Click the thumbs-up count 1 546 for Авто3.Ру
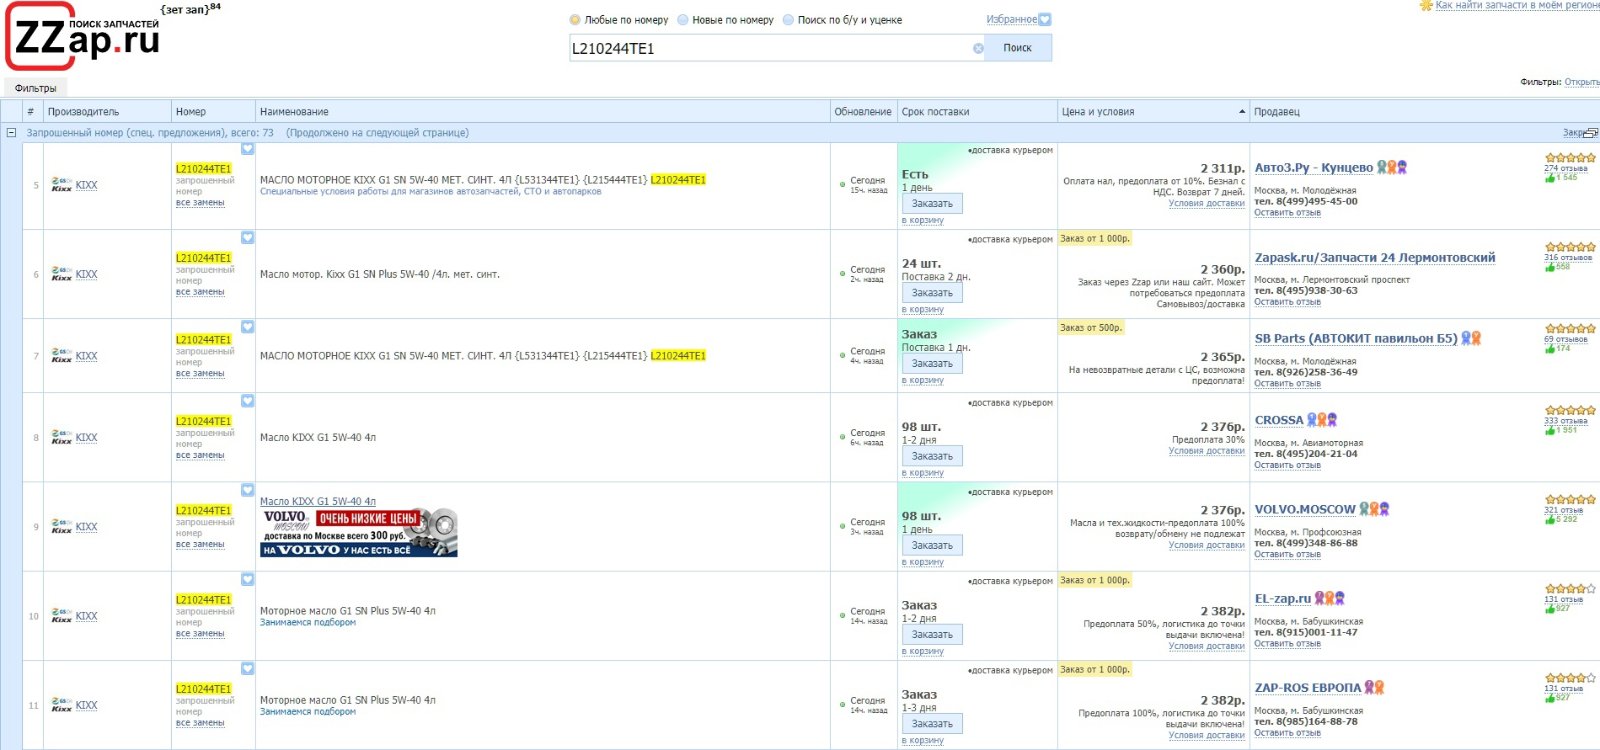This screenshot has height=750, width=1600. pos(1561,177)
